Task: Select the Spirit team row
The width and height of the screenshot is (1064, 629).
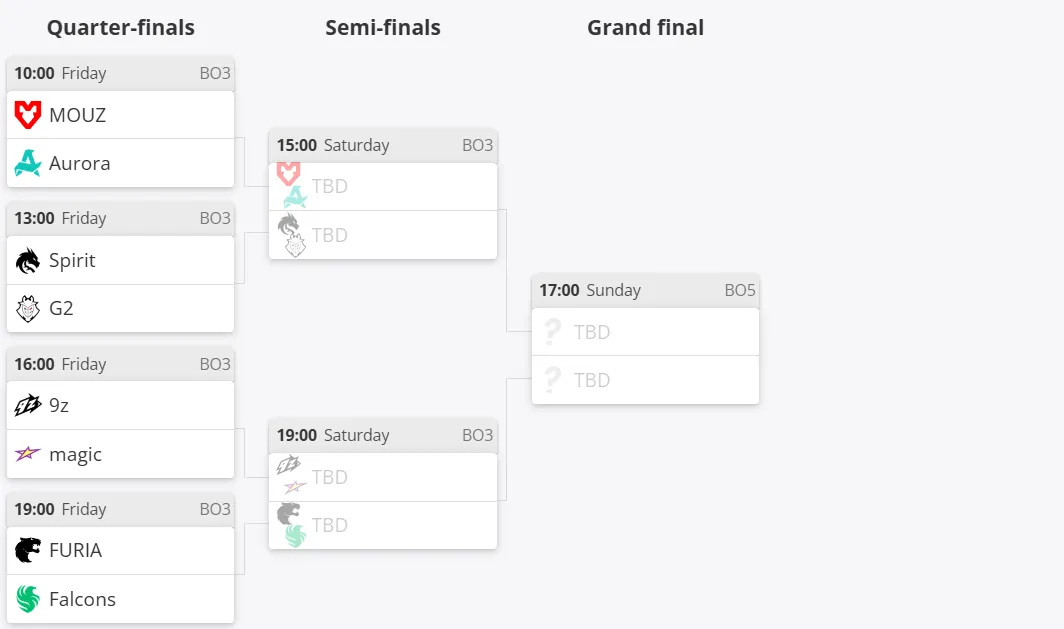Action: coord(120,261)
